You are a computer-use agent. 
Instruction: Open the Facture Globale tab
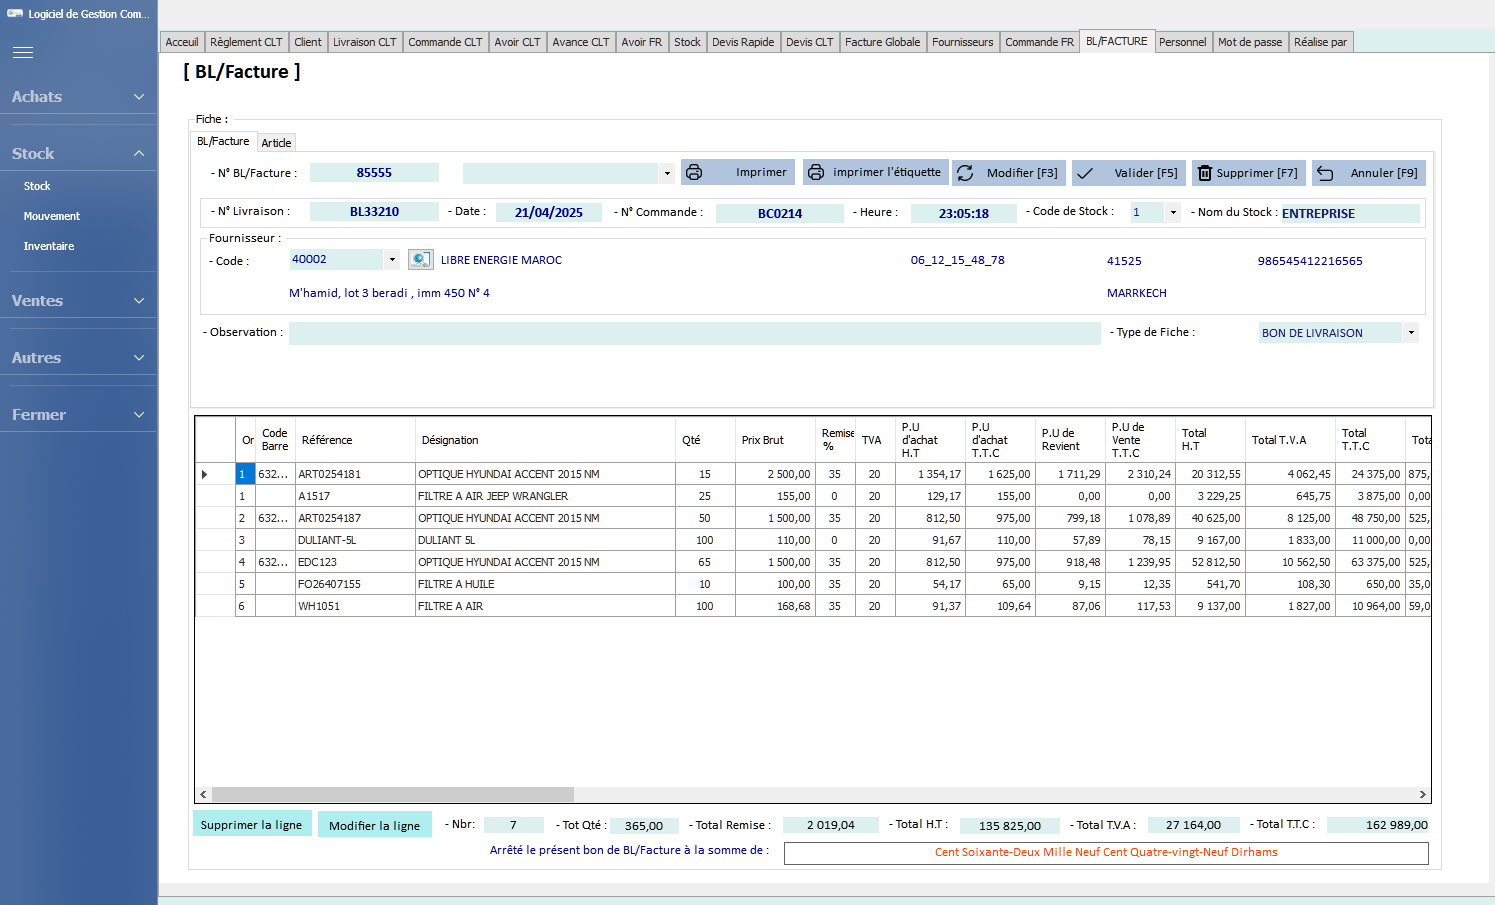coord(882,42)
